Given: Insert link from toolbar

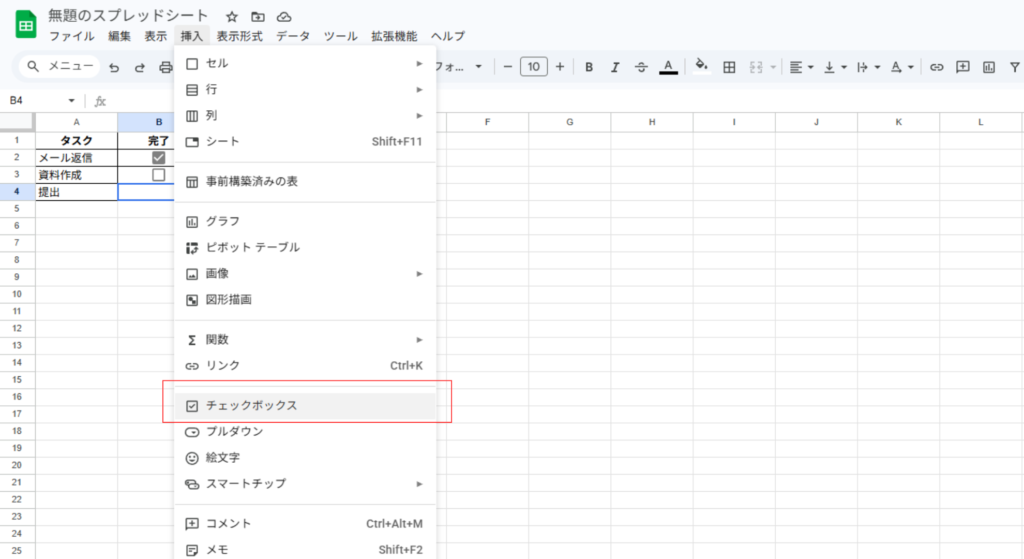Looking at the screenshot, I should [x=936, y=67].
